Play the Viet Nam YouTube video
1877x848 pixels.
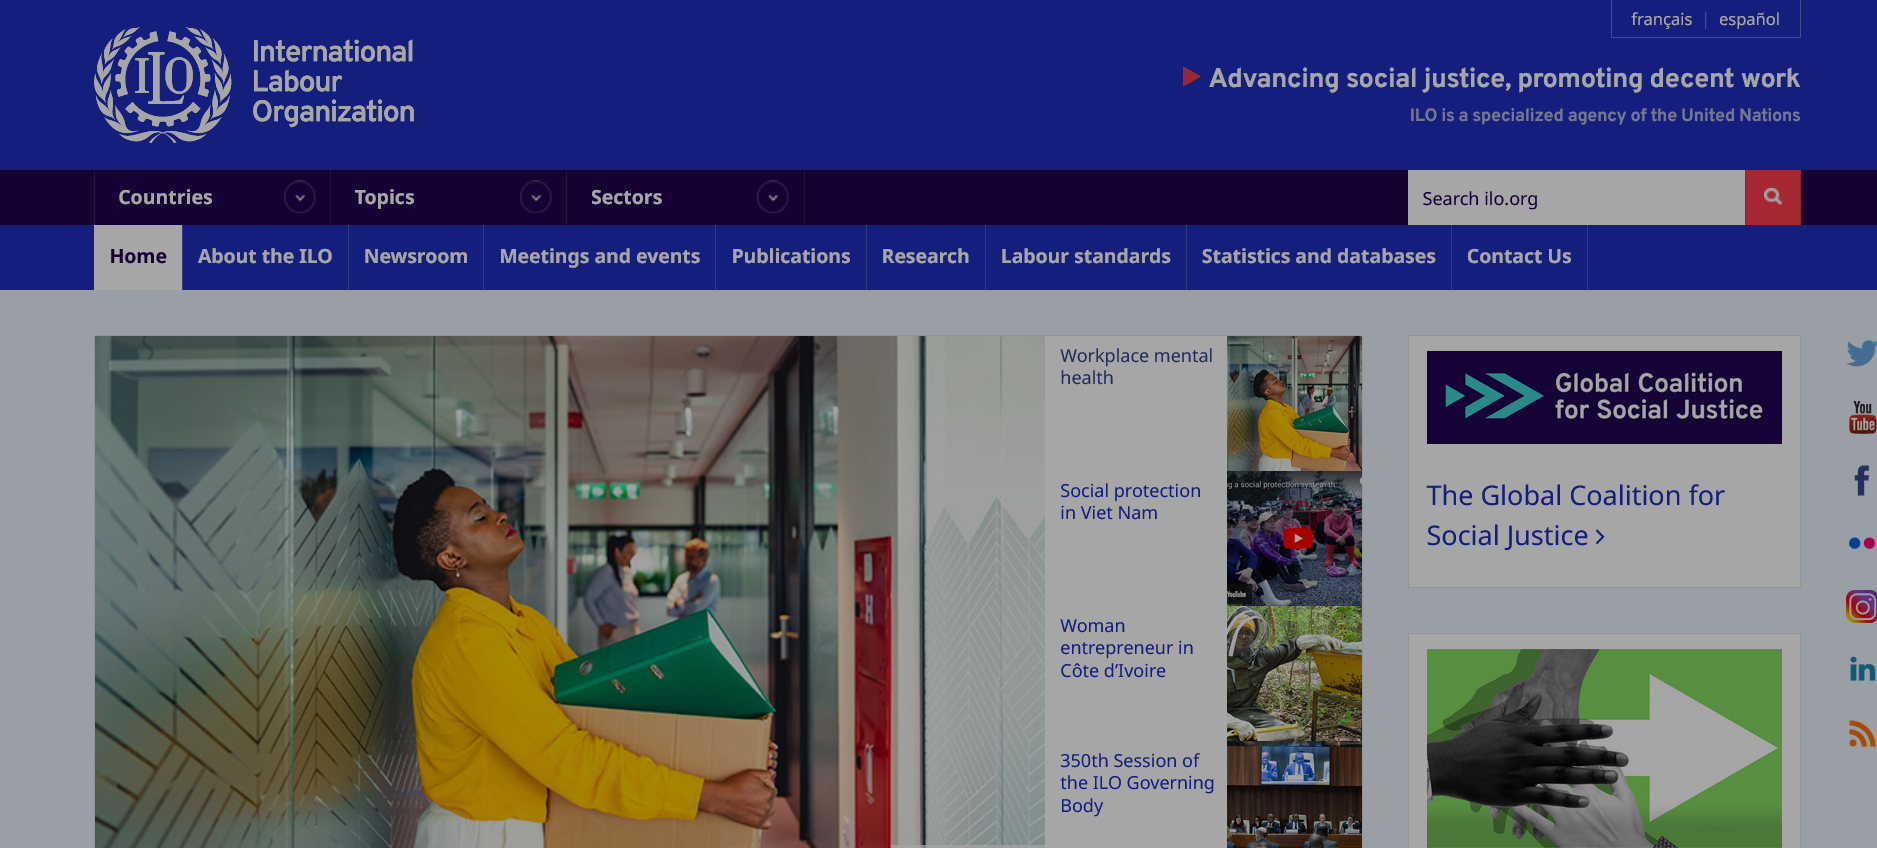click(x=1296, y=538)
